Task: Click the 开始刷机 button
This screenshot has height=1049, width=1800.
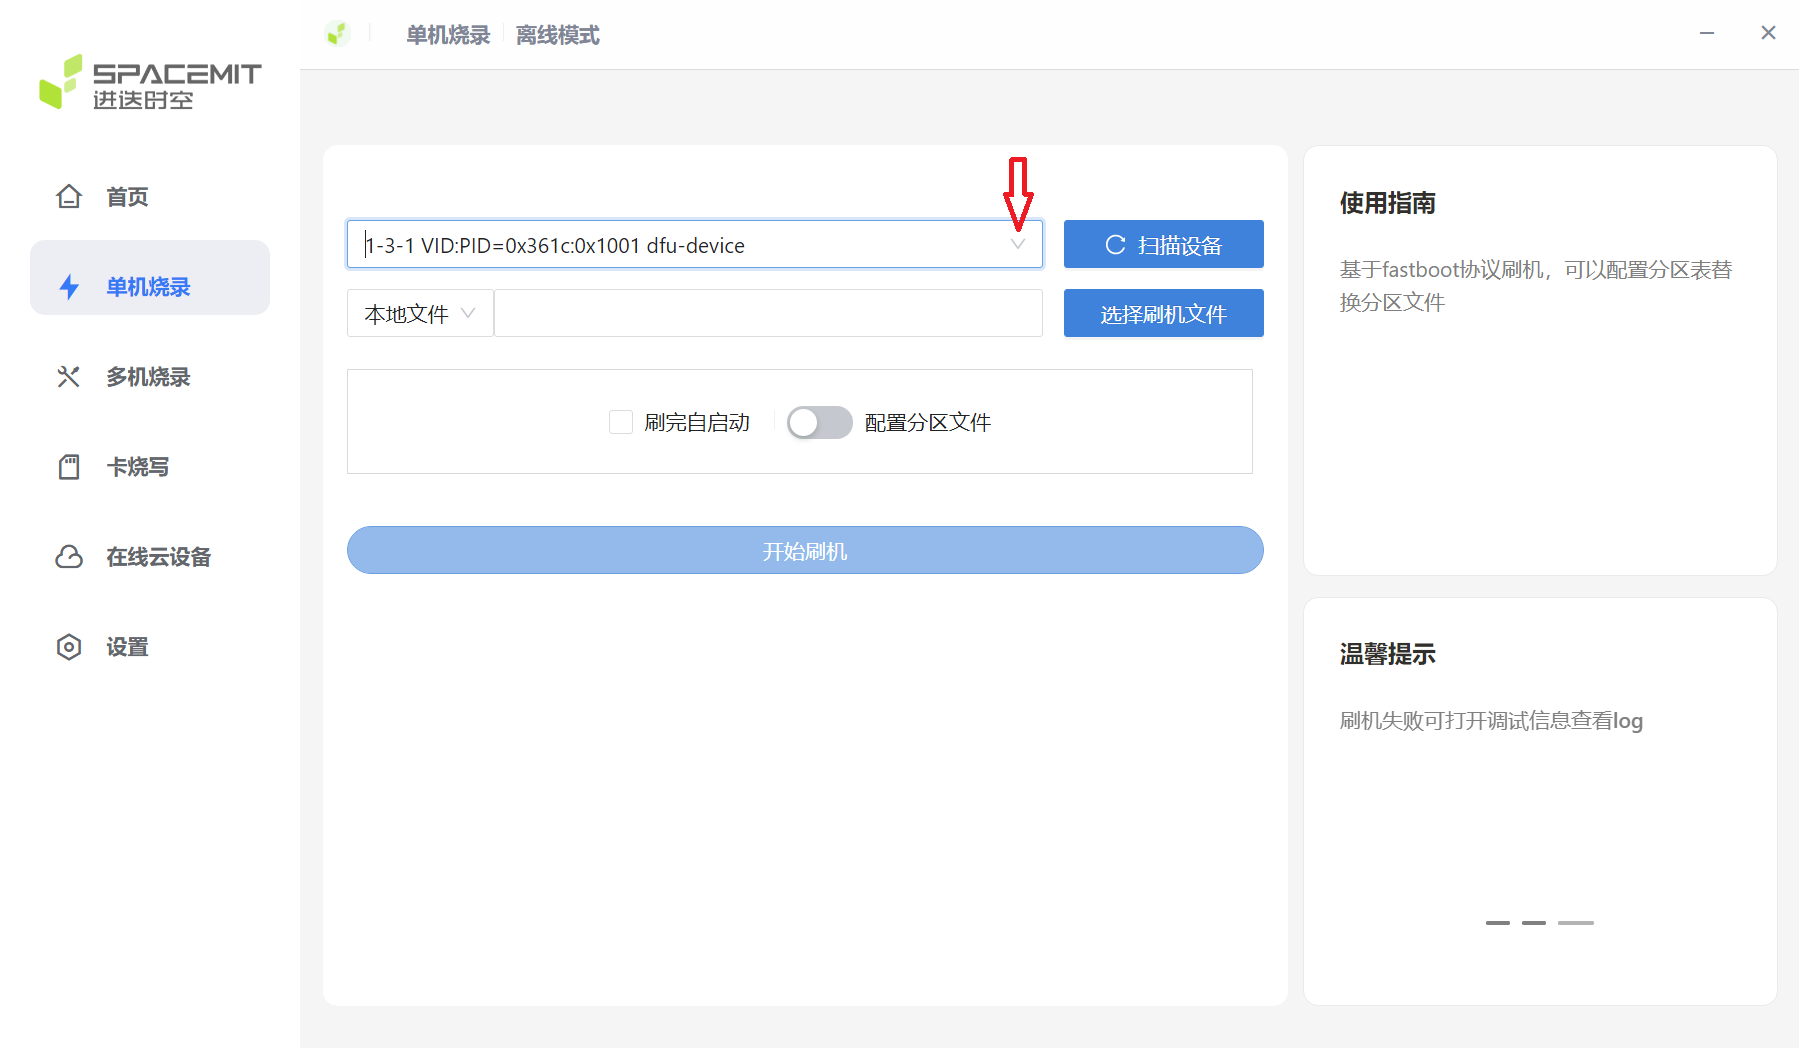Action: 805,550
